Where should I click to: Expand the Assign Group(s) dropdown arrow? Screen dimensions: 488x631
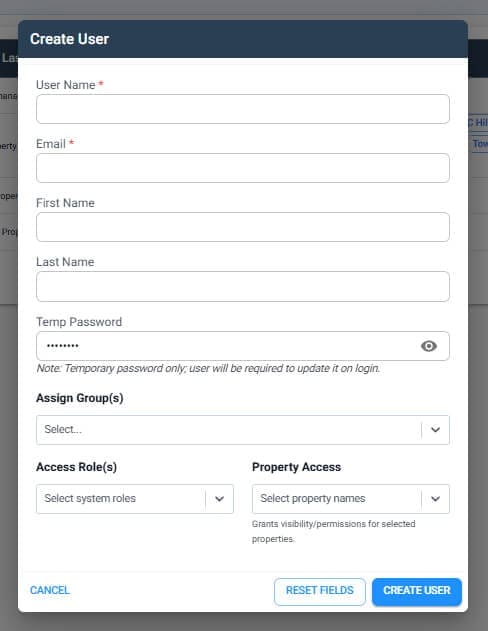[x=435, y=430]
